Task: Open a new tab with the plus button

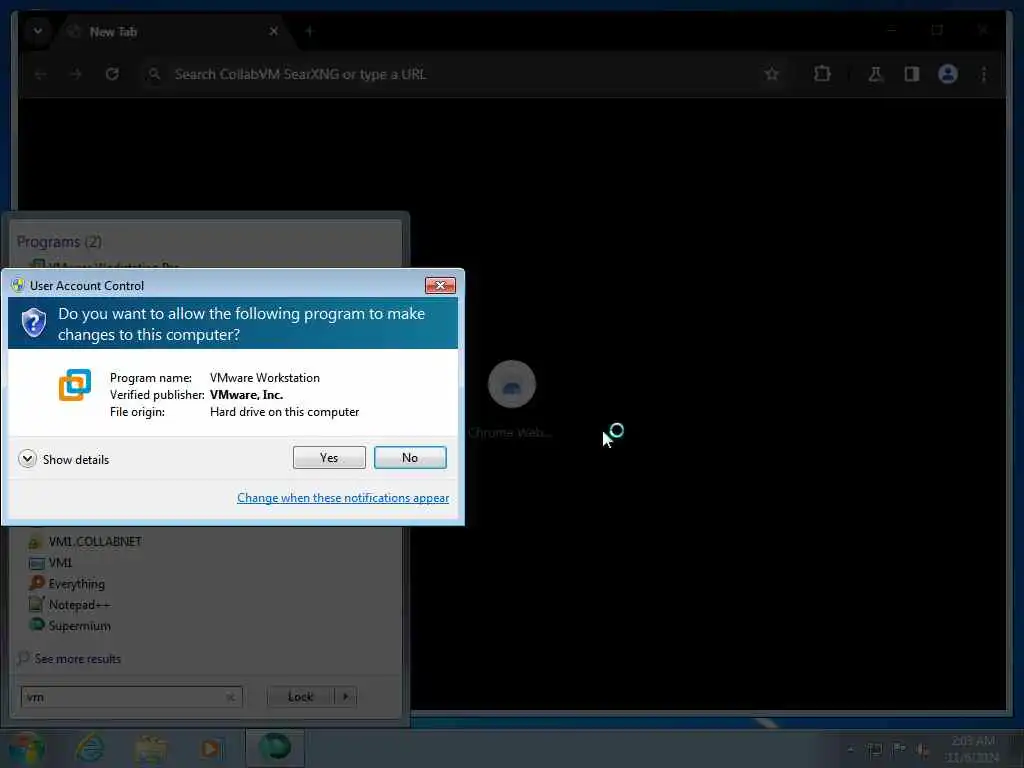Action: [310, 31]
